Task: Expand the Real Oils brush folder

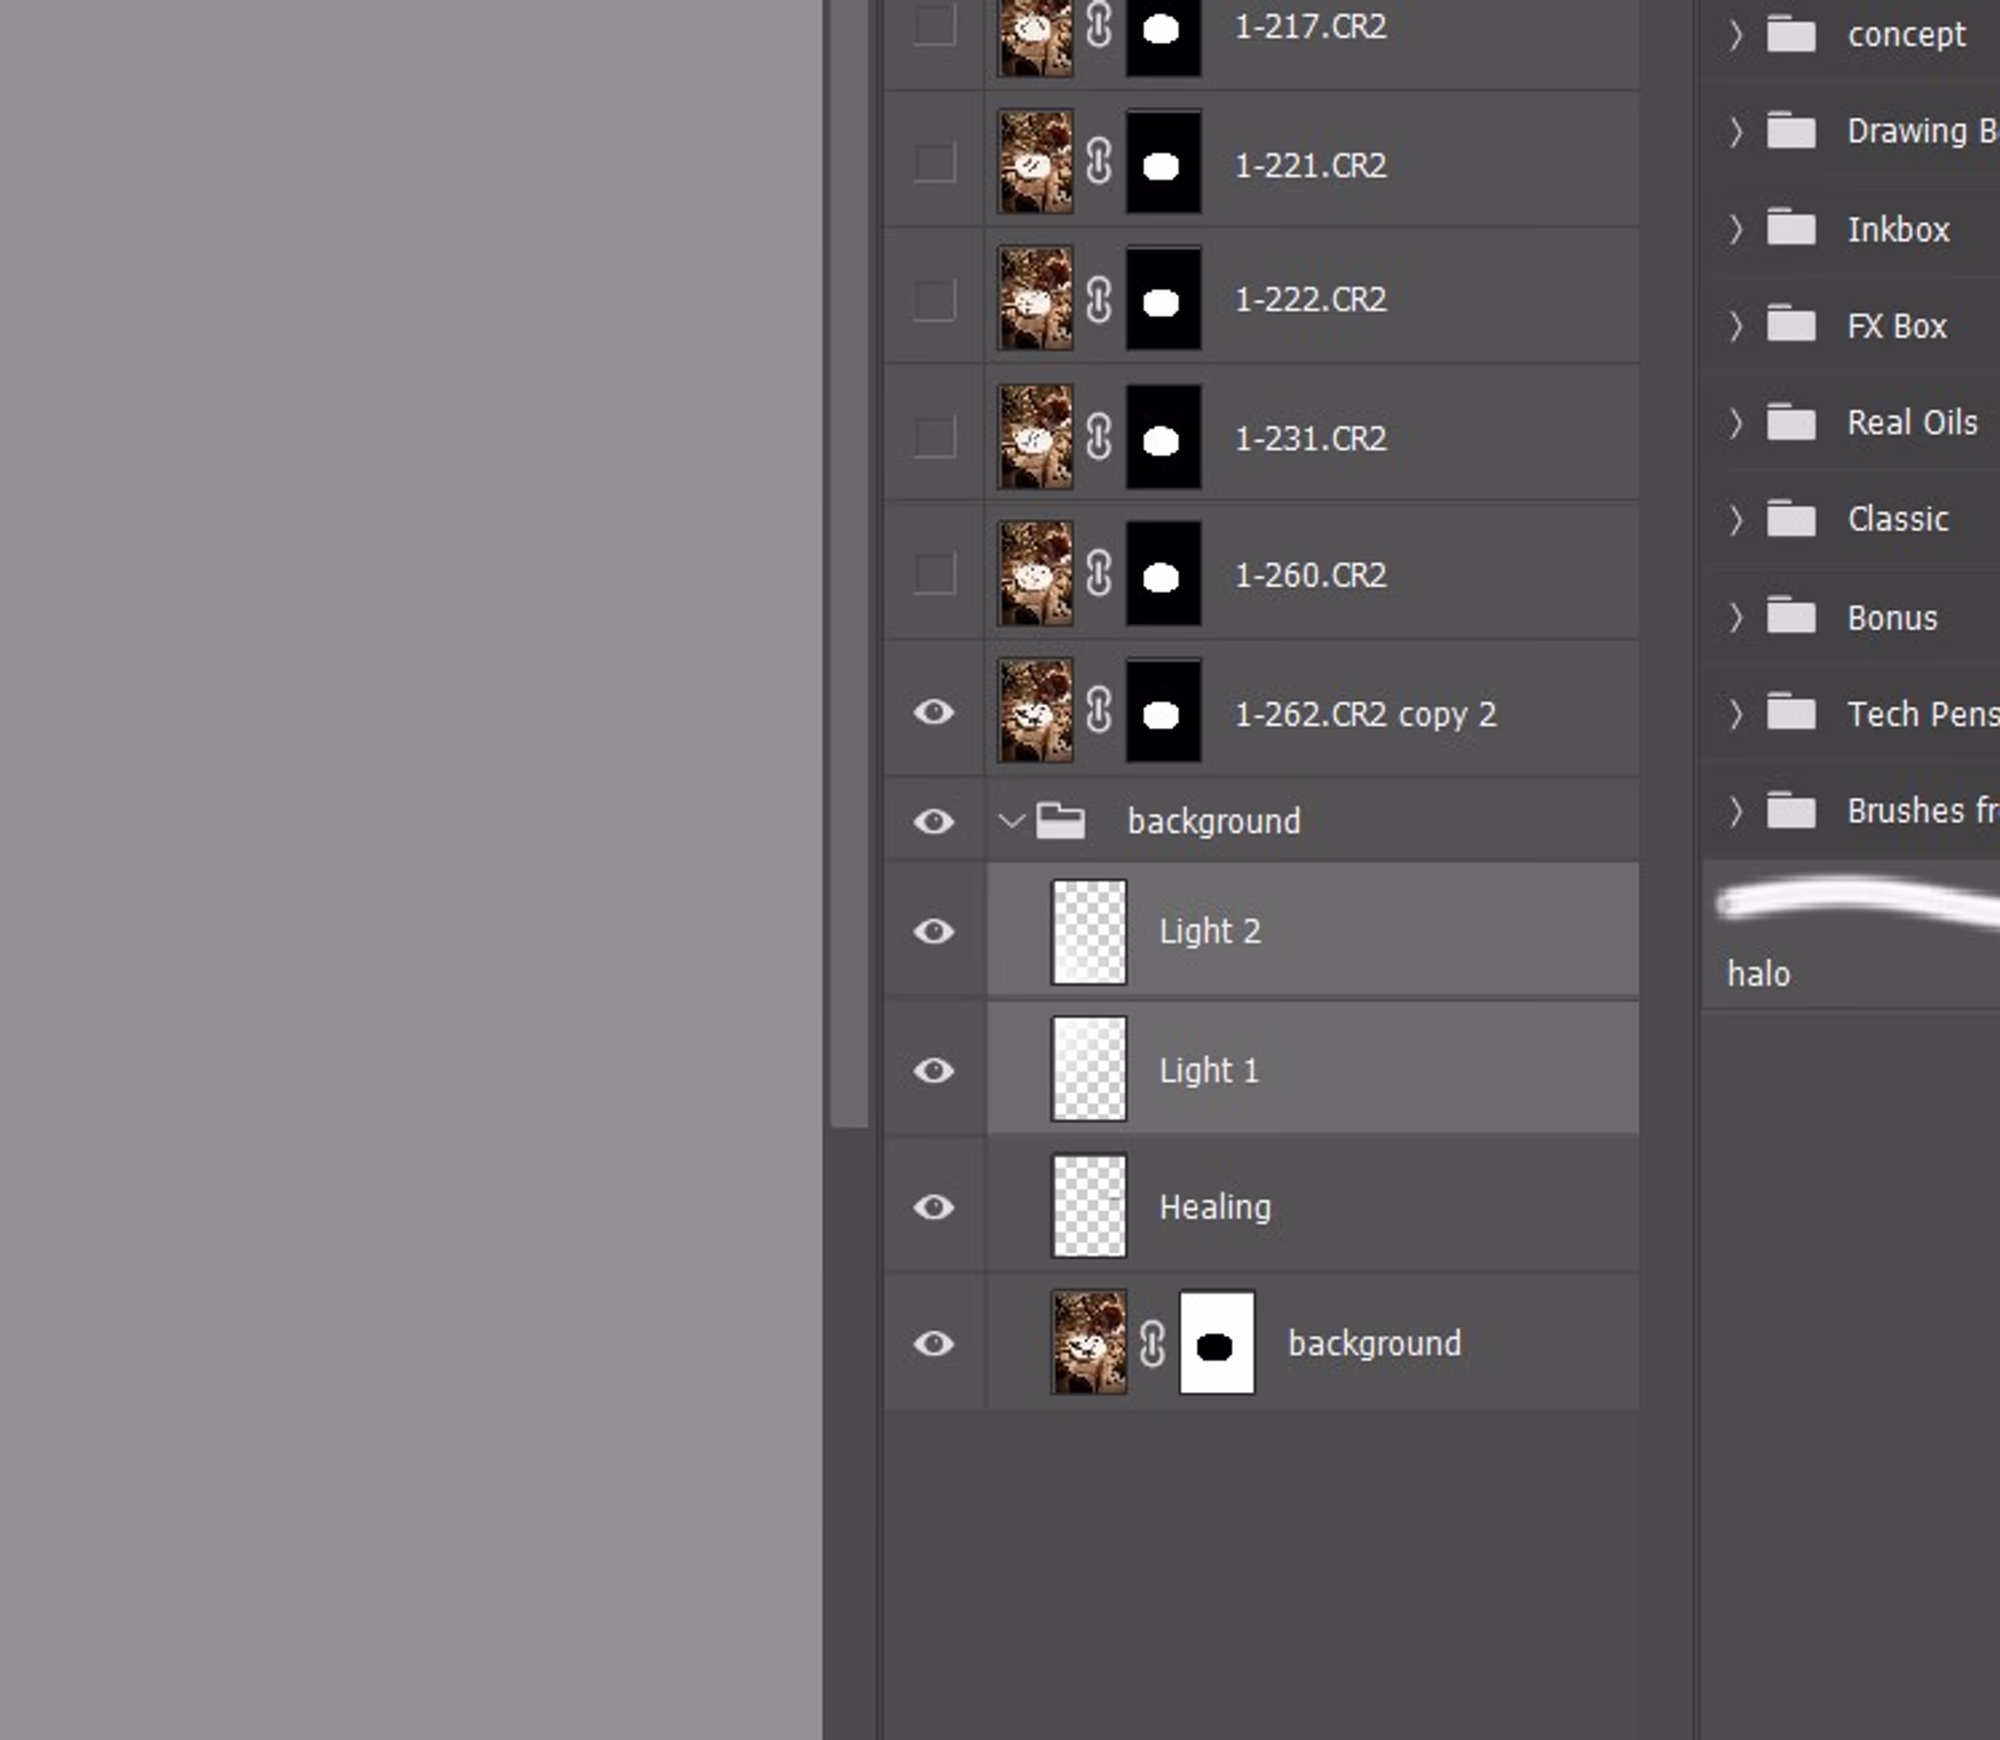Action: point(1736,423)
